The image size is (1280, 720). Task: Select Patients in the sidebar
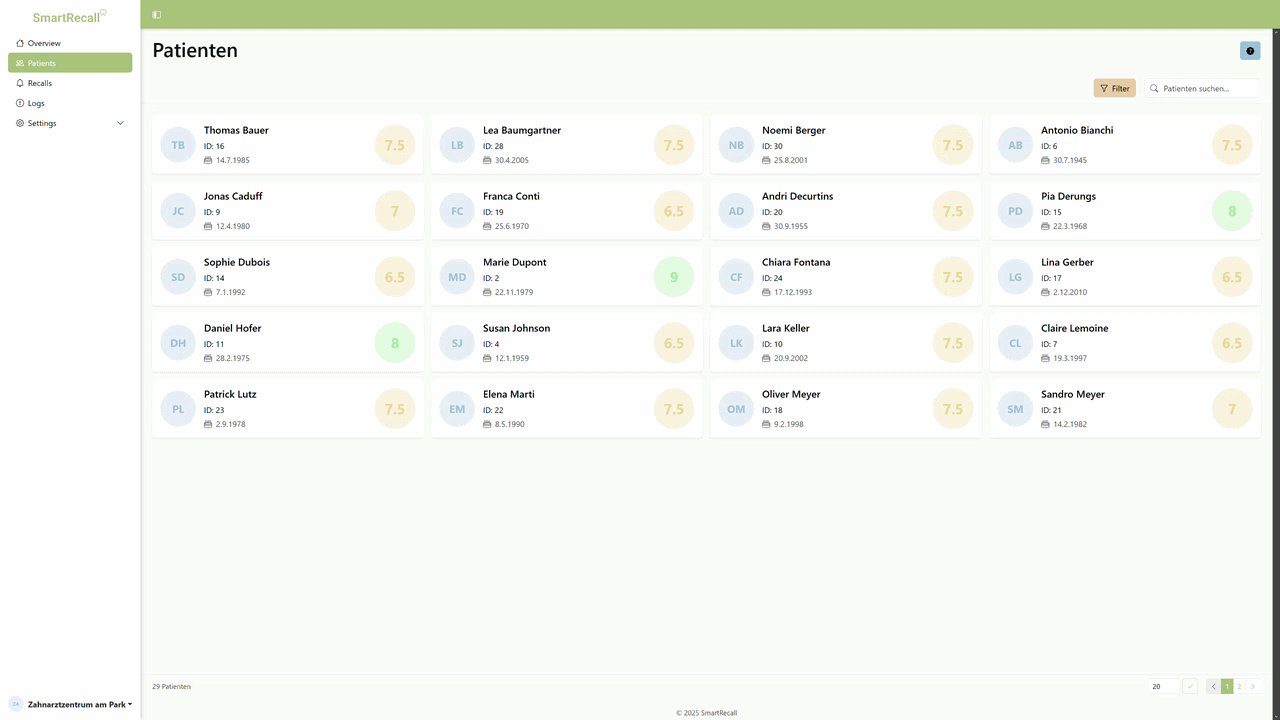point(70,63)
